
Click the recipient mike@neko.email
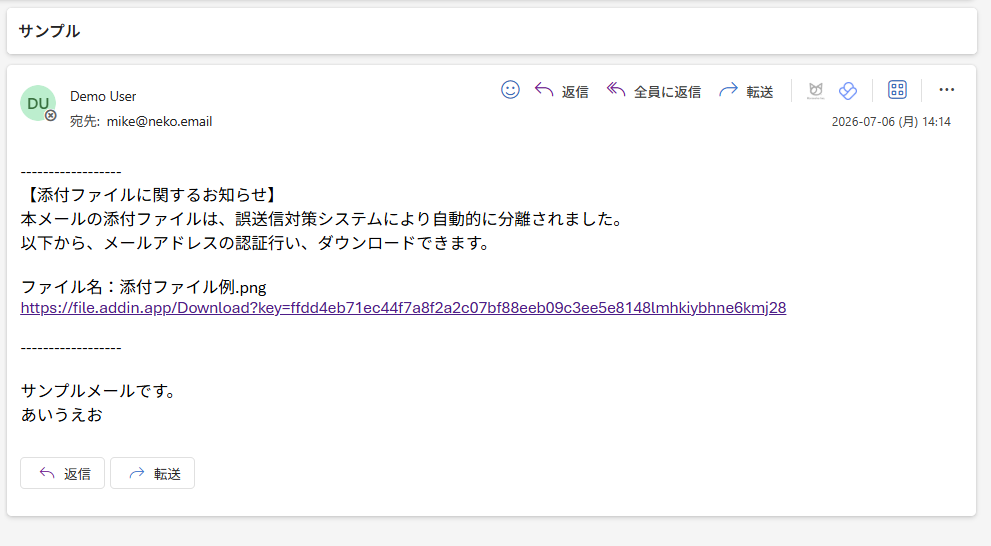pyautogui.click(x=159, y=121)
